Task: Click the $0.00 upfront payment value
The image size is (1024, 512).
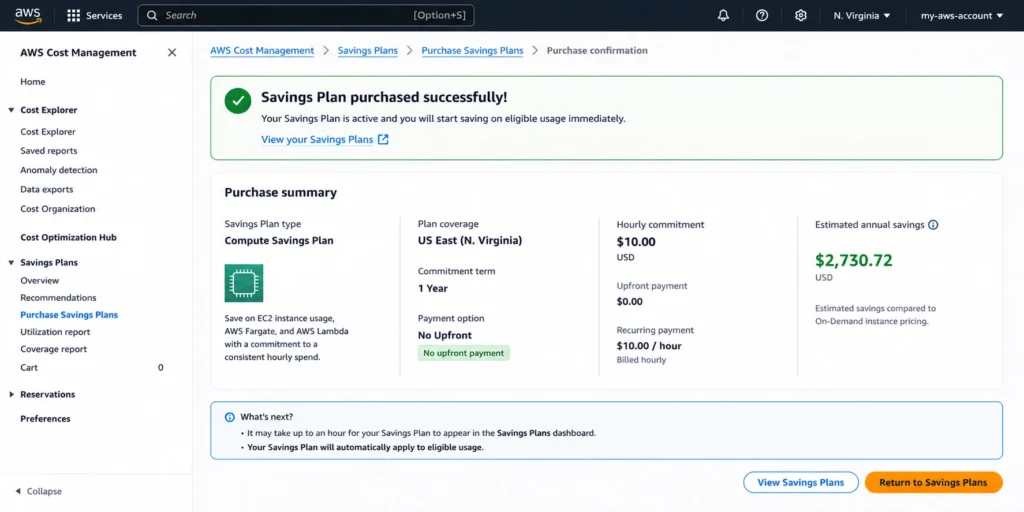Action: pyautogui.click(x=630, y=302)
